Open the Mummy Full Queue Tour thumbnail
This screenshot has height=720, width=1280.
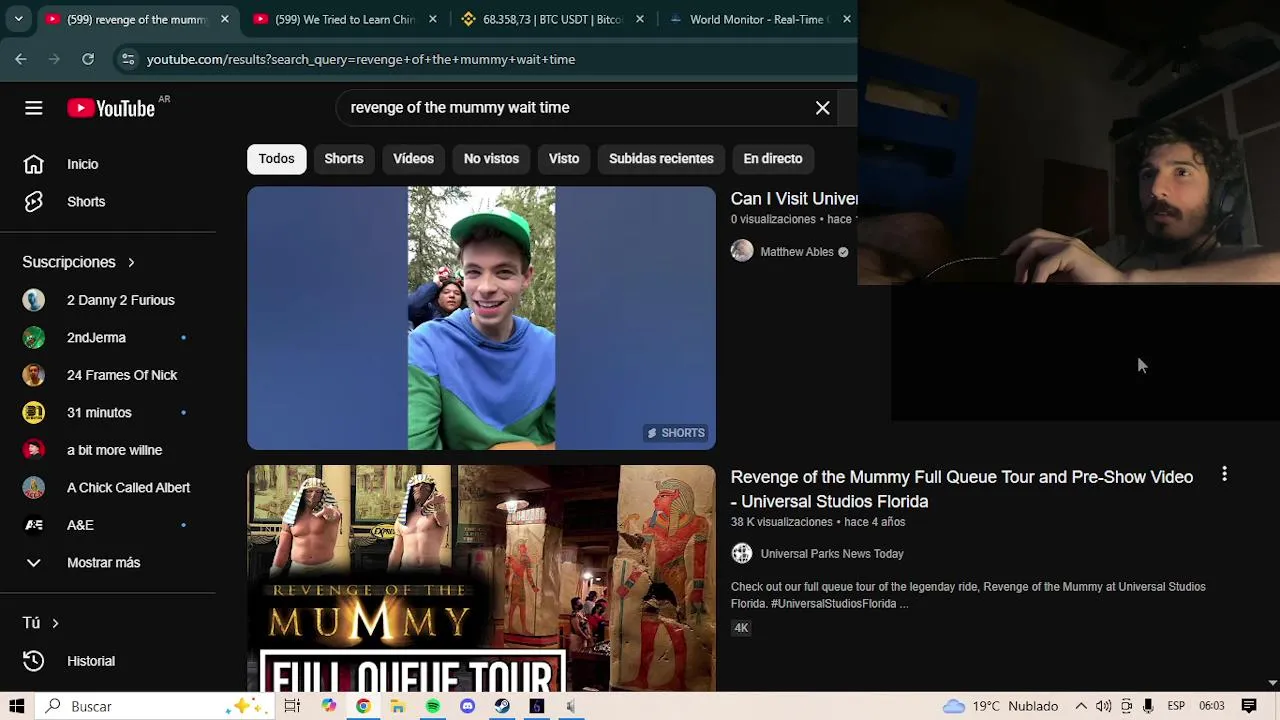click(481, 578)
